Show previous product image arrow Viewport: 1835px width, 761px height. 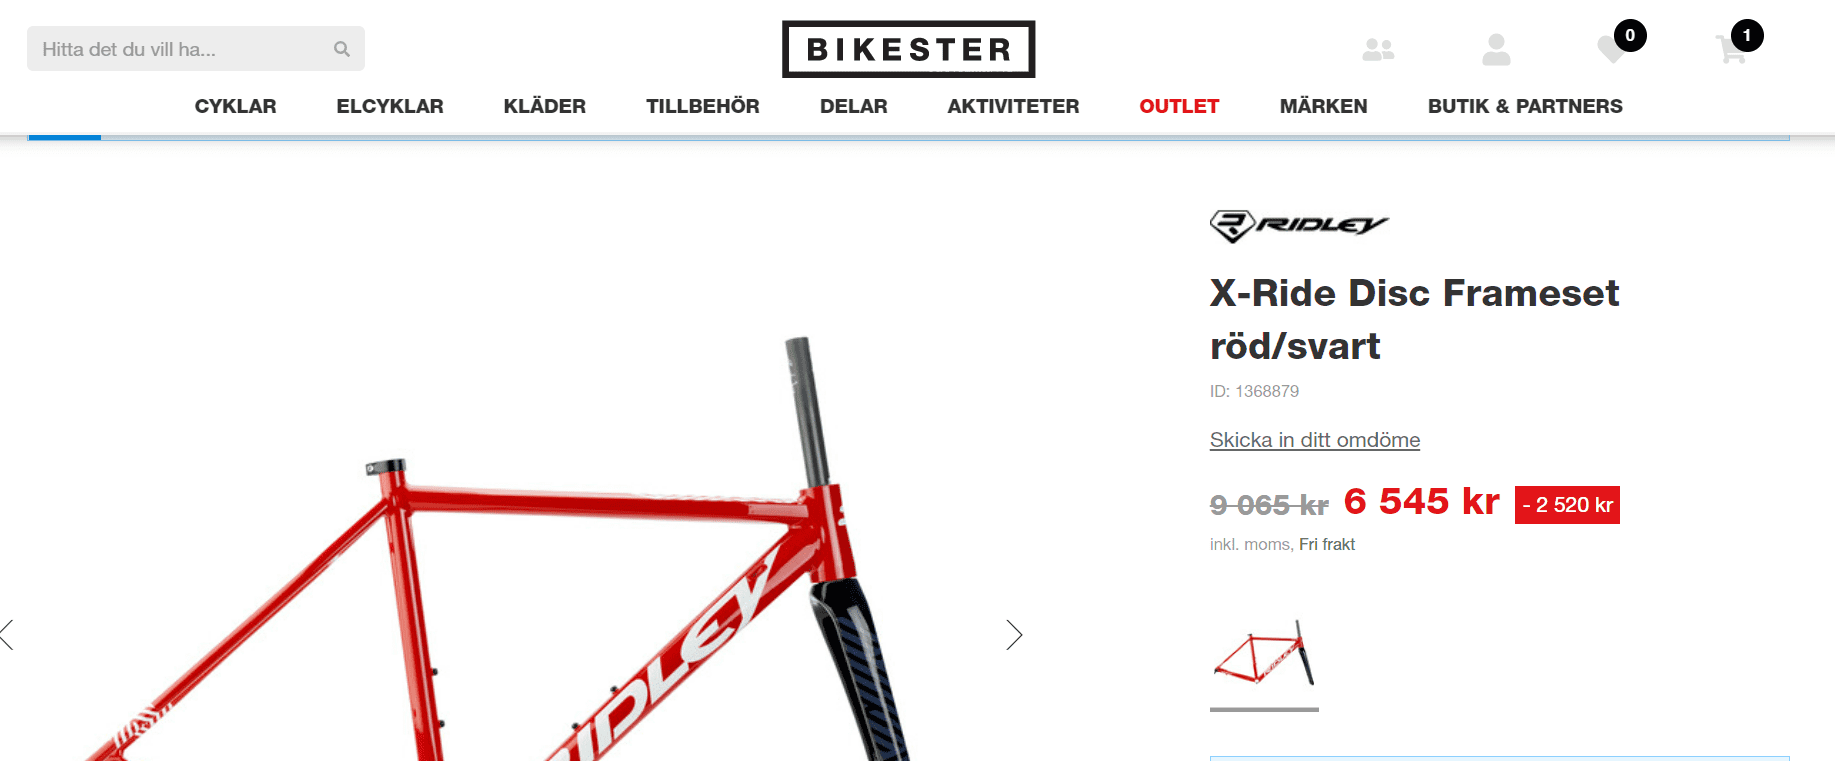pyautogui.click(x=7, y=635)
